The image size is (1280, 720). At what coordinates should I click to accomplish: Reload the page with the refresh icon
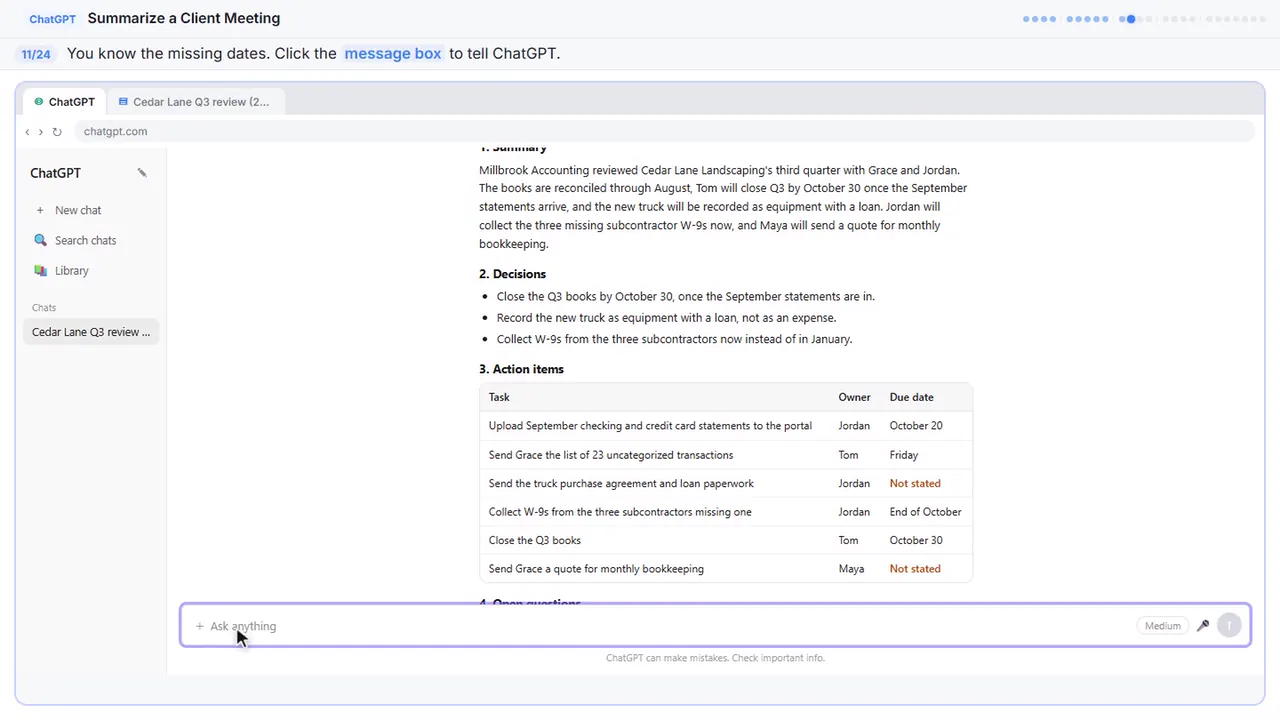[57, 132]
